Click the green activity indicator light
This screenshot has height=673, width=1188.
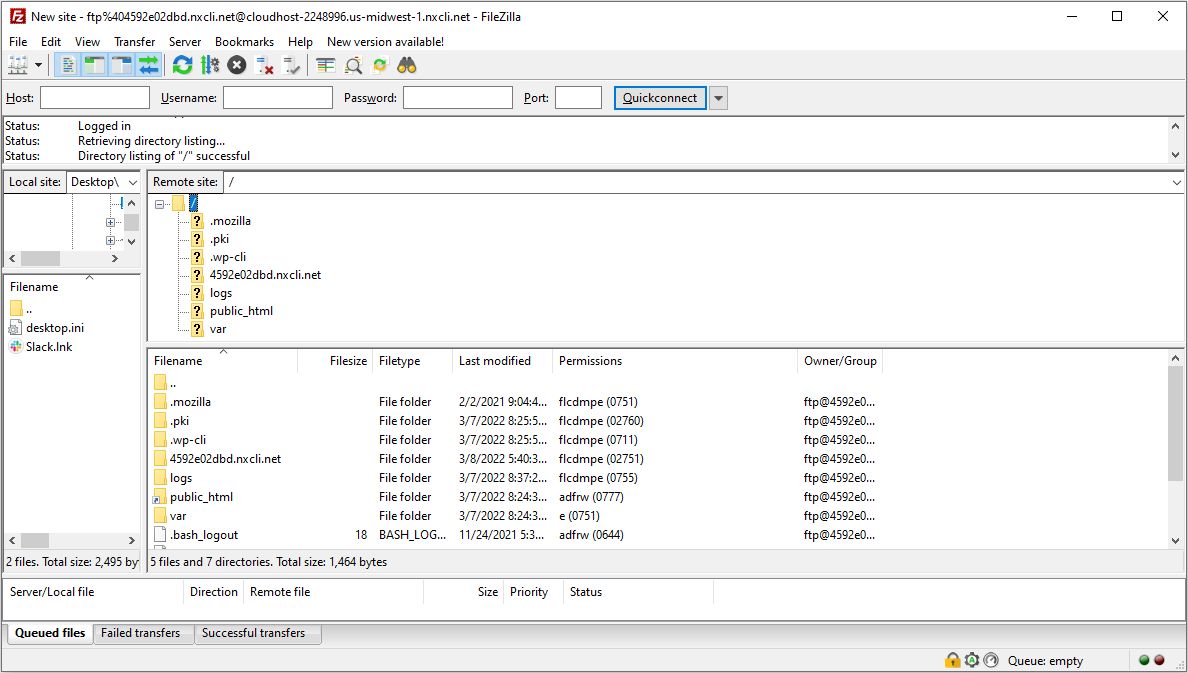click(1144, 660)
